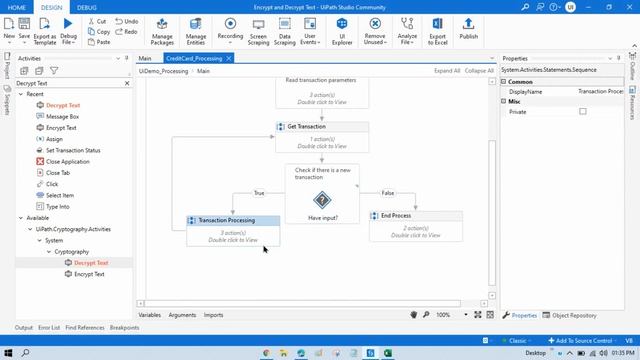
Task: Clear the Decrypt Text search box
Action: tap(127, 83)
